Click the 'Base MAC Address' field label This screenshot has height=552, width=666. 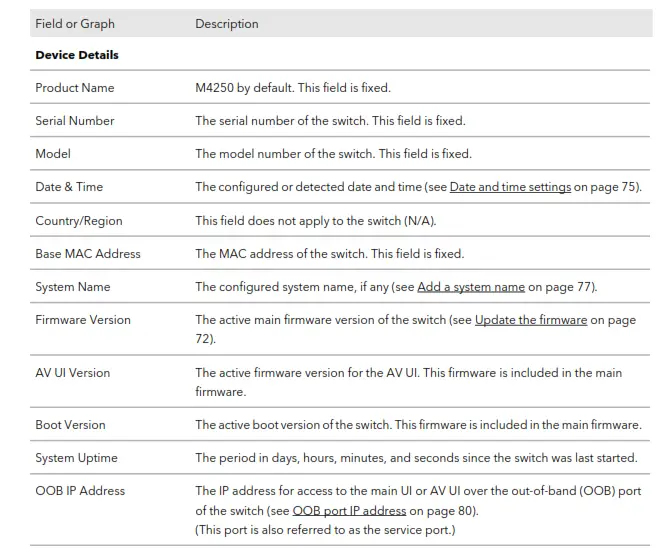click(88, 254)
